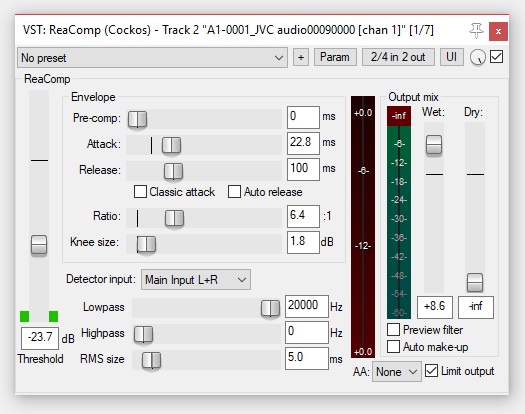The image size is (525, 414).
Task: Click the Attack ms value field
Action: (x=303, y=143)
